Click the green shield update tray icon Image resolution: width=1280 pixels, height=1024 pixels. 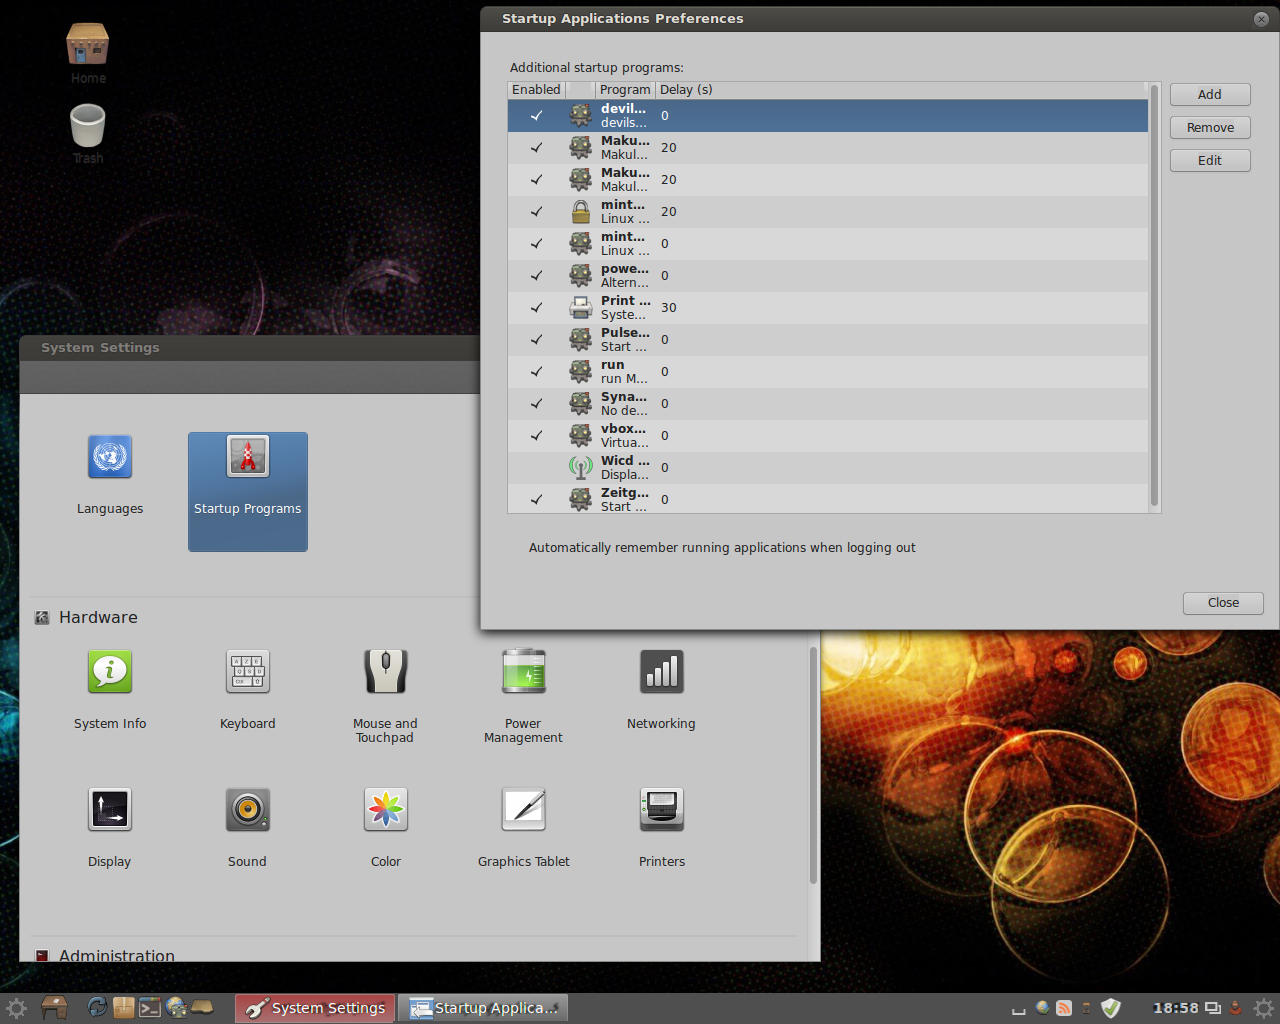(x=1111, y=1008)
